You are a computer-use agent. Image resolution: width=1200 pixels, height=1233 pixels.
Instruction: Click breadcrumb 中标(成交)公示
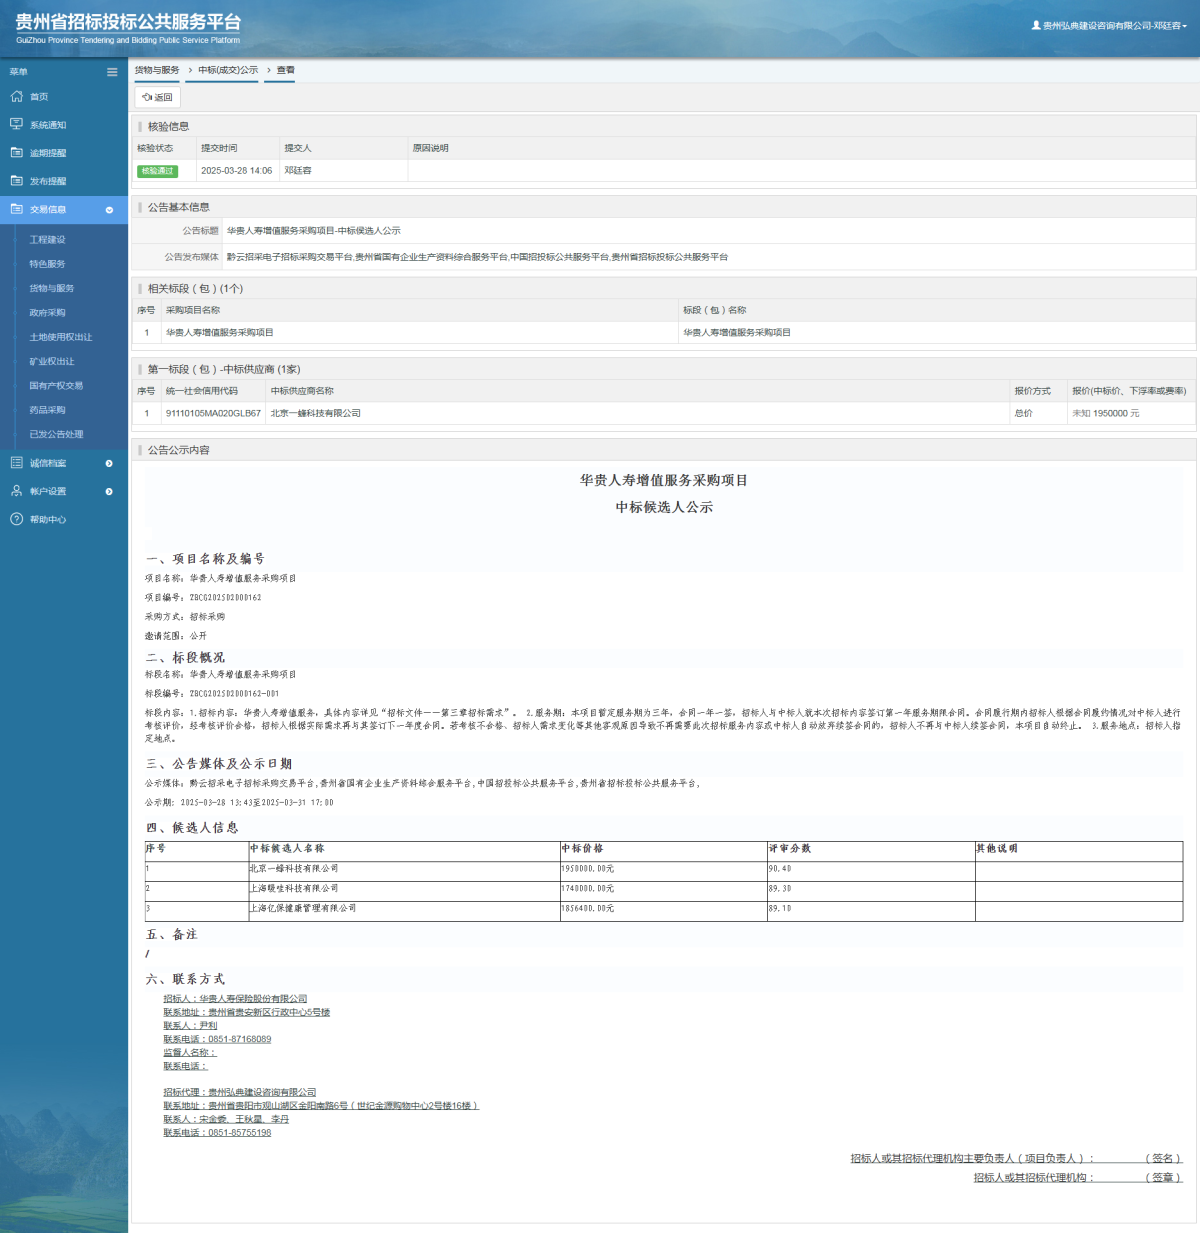[x=228, y=70]
